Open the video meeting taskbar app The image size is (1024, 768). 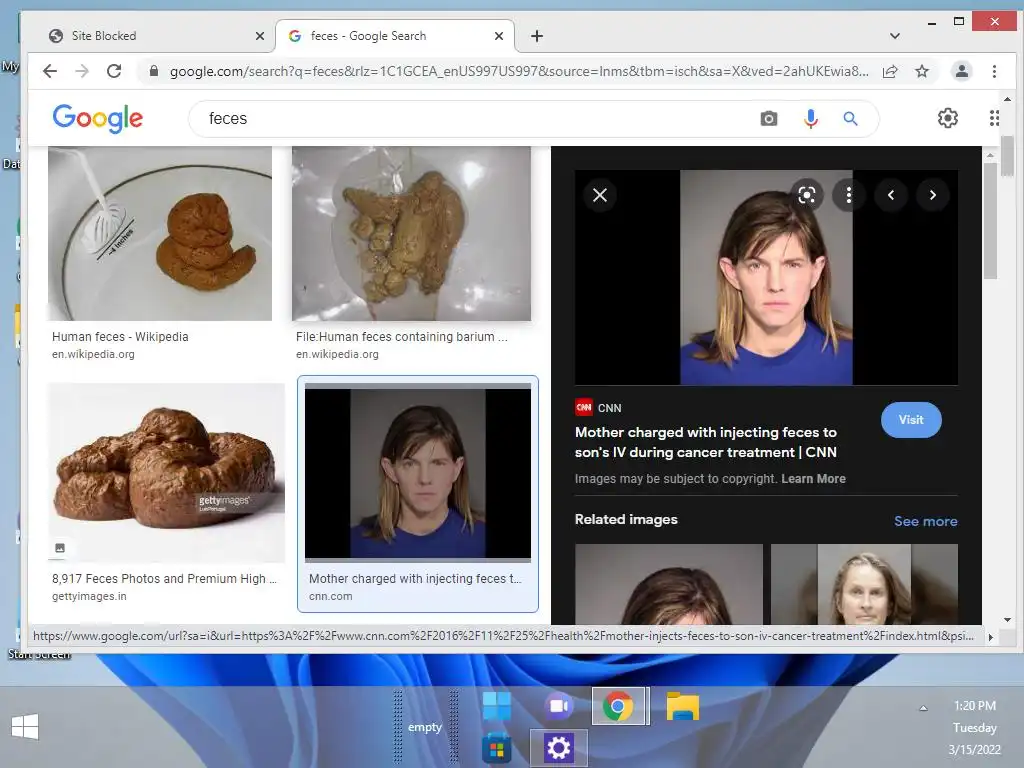pos(559,706)
